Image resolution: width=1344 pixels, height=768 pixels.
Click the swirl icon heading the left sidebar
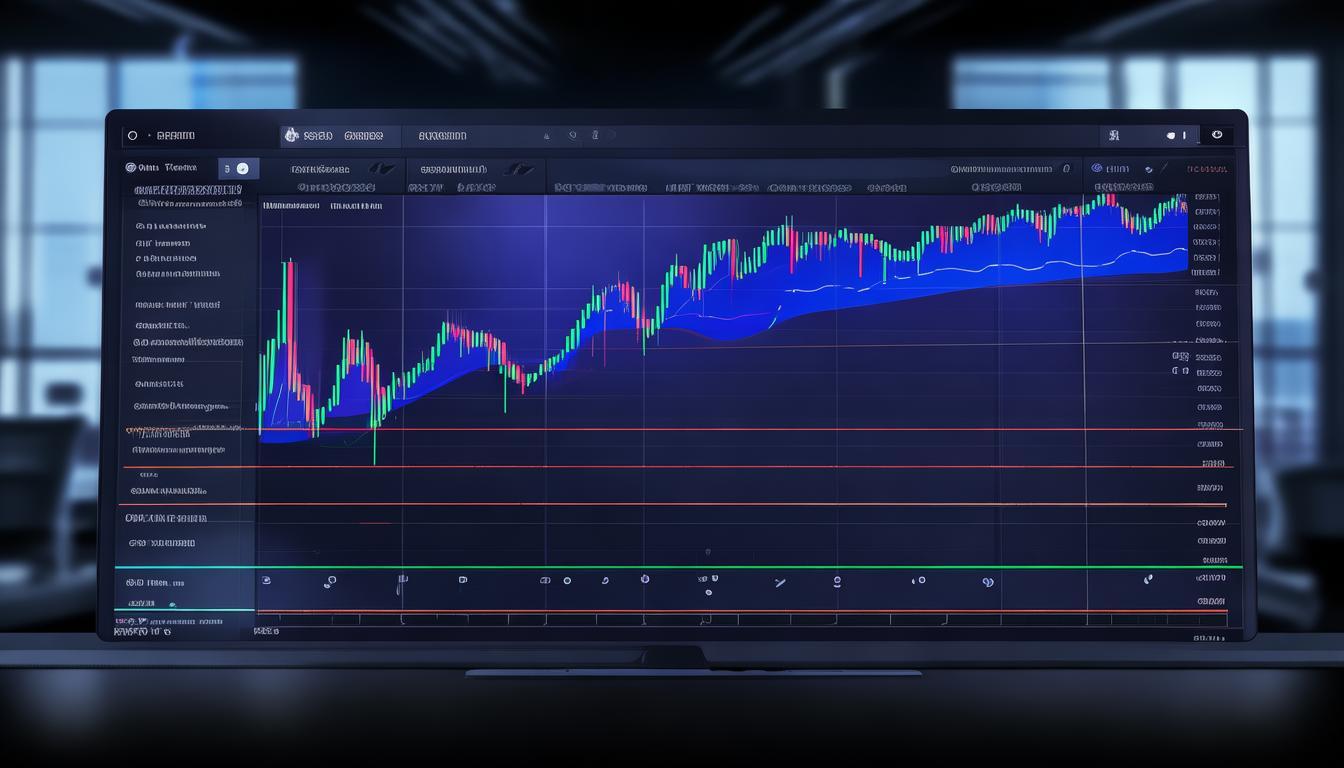[x=131, y=168]
